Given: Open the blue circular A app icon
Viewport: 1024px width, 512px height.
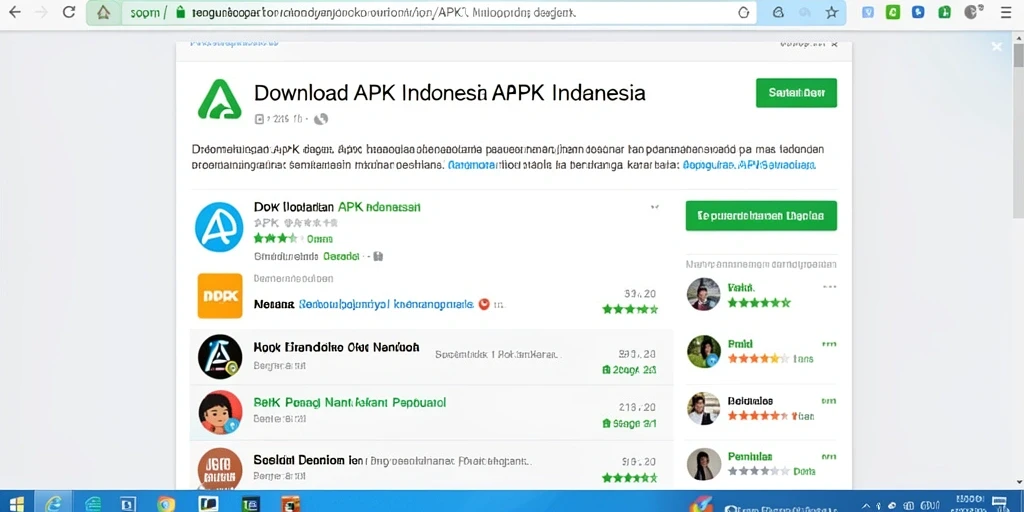Looking at the screenshot, I should point(219,227).
